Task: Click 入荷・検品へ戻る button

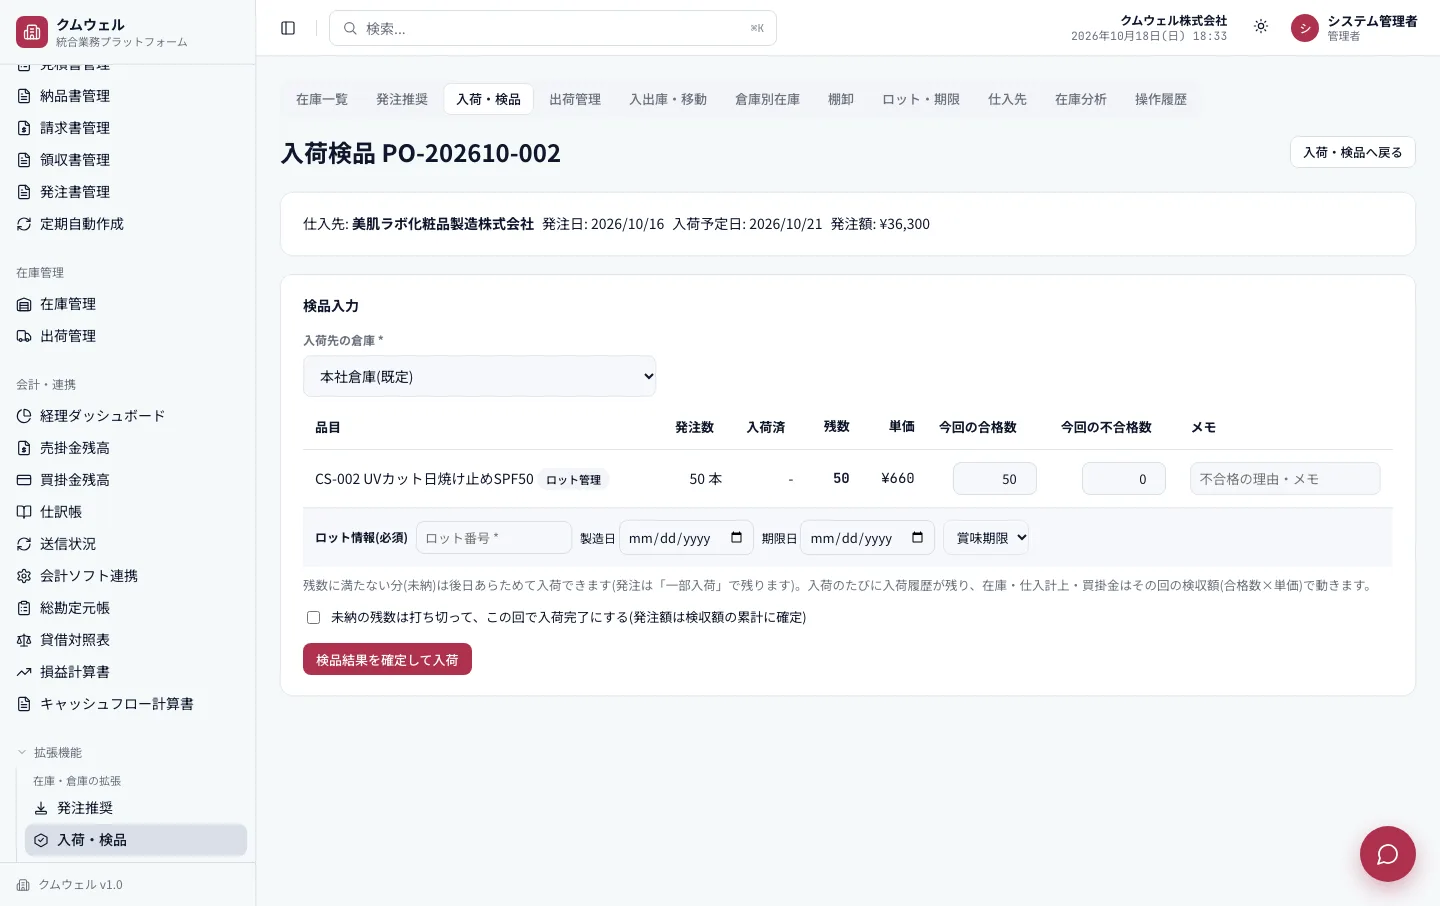Action: pyautogui.click(x=1352, y=152)
